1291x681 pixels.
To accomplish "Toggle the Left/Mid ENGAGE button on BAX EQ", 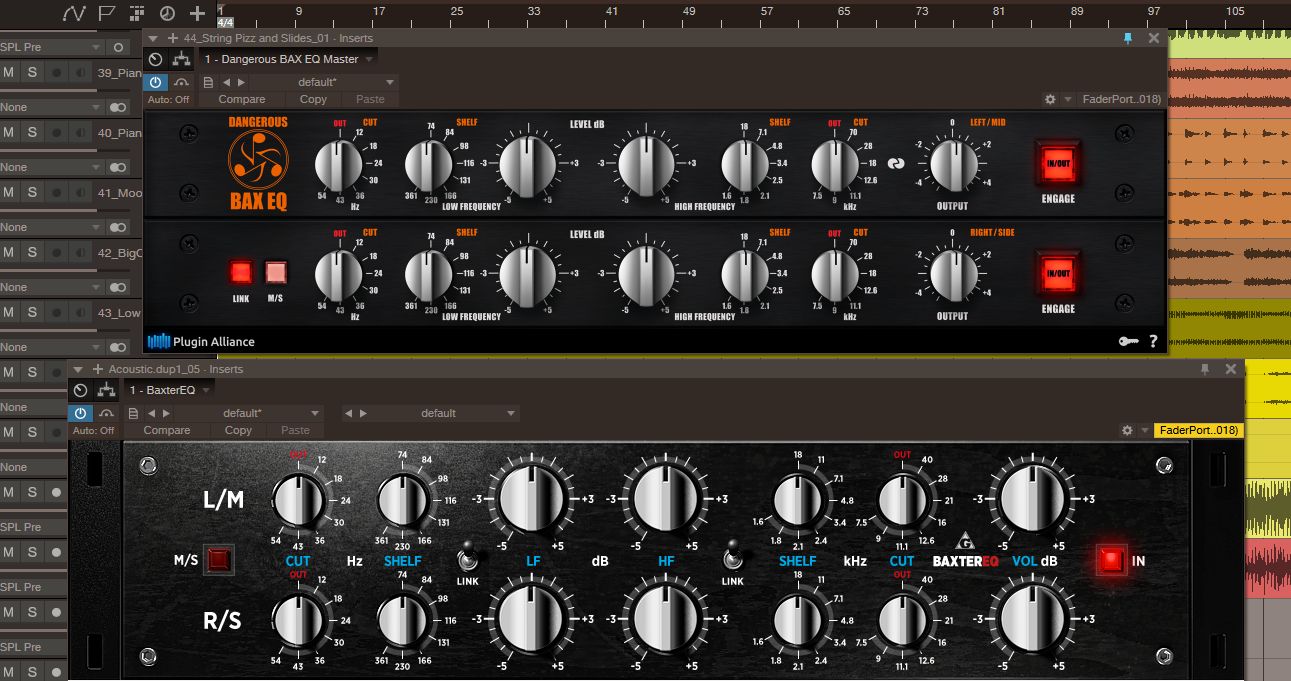I will 1057,163.
